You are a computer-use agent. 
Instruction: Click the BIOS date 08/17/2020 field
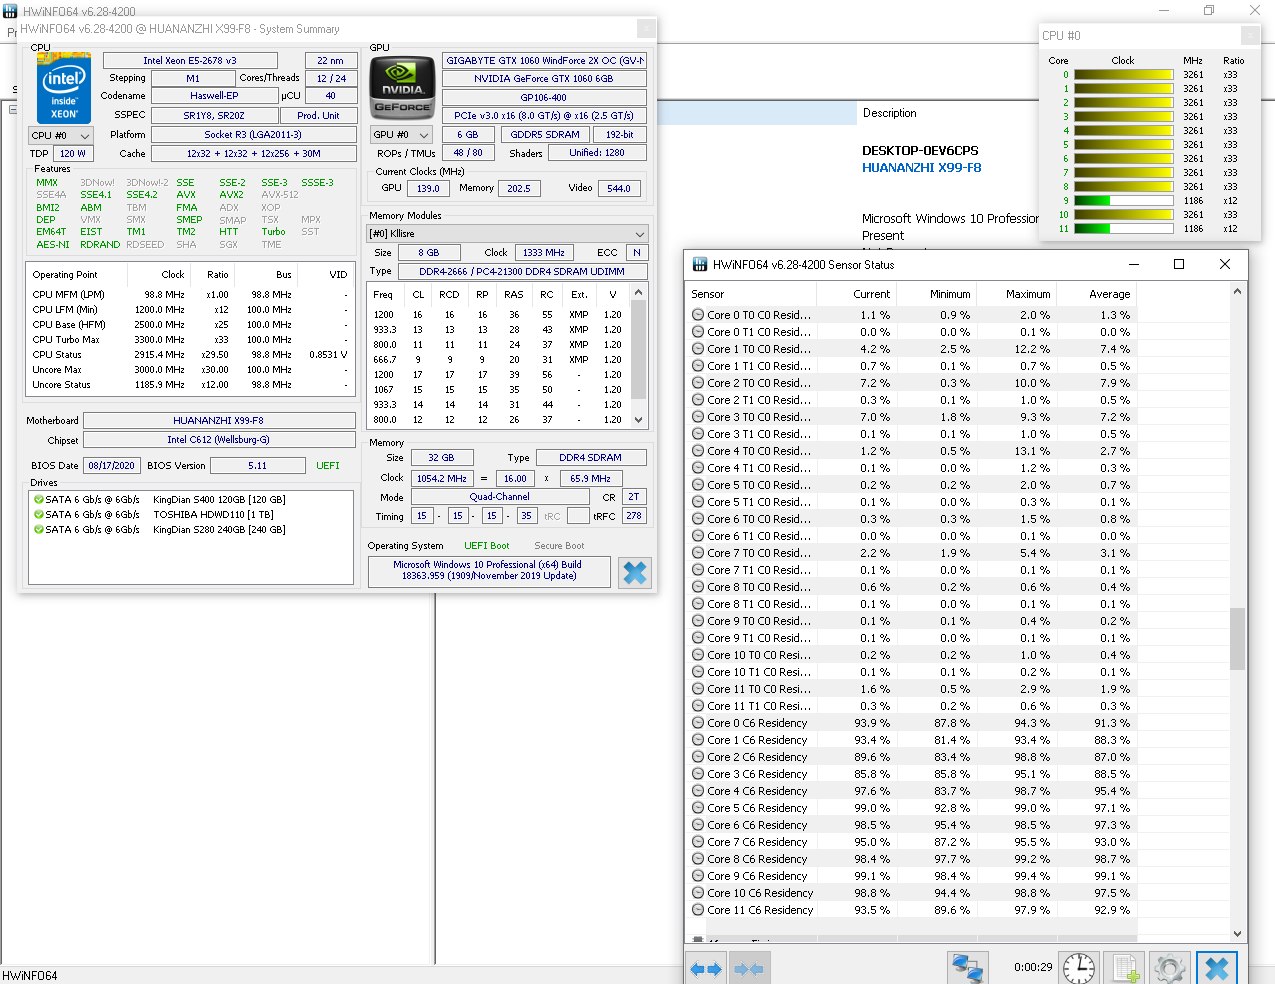(111, 466)
